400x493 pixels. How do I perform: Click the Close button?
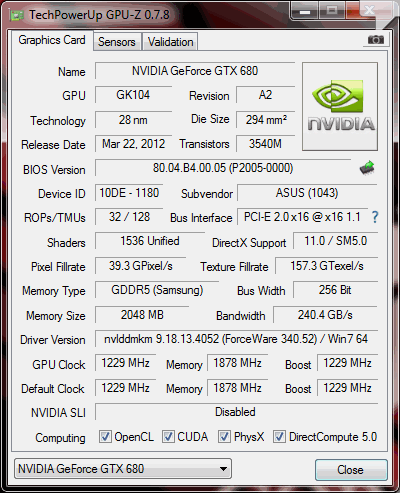pos(351,470)
